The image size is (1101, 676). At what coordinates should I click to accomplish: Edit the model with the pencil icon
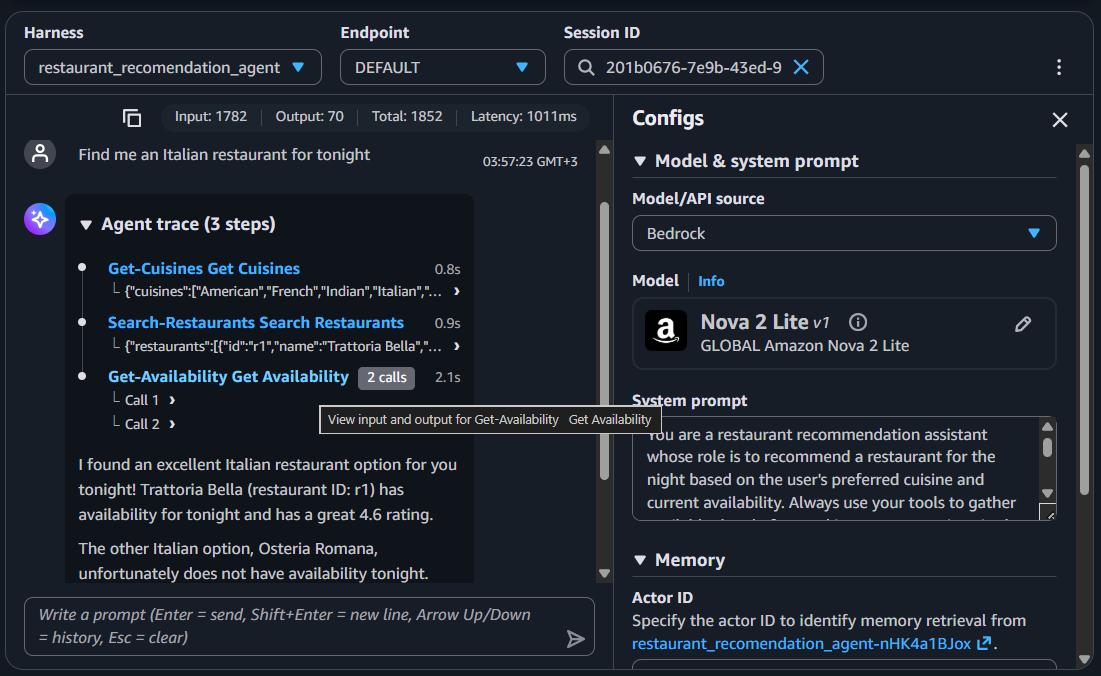[1023, 324]
